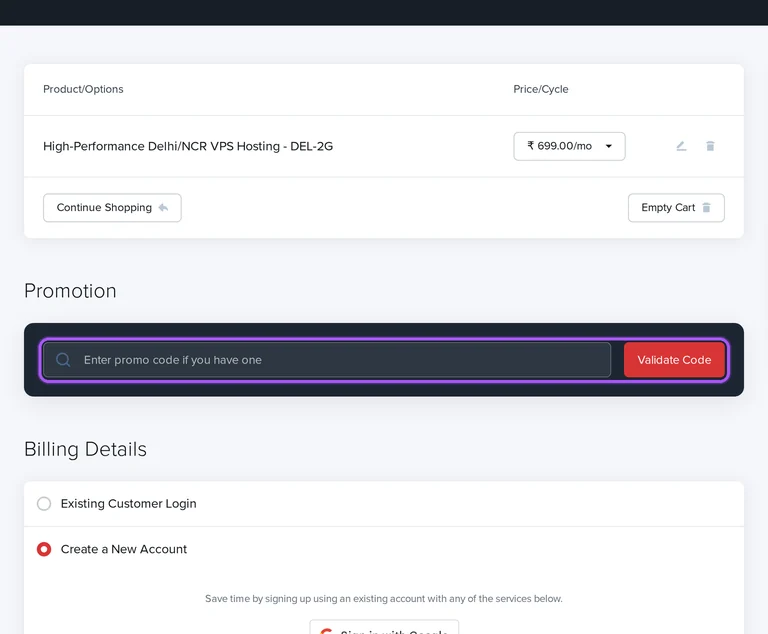Click Empty Cart button
The width and height of the screenshot is (768, 634).
coord(676,208)
